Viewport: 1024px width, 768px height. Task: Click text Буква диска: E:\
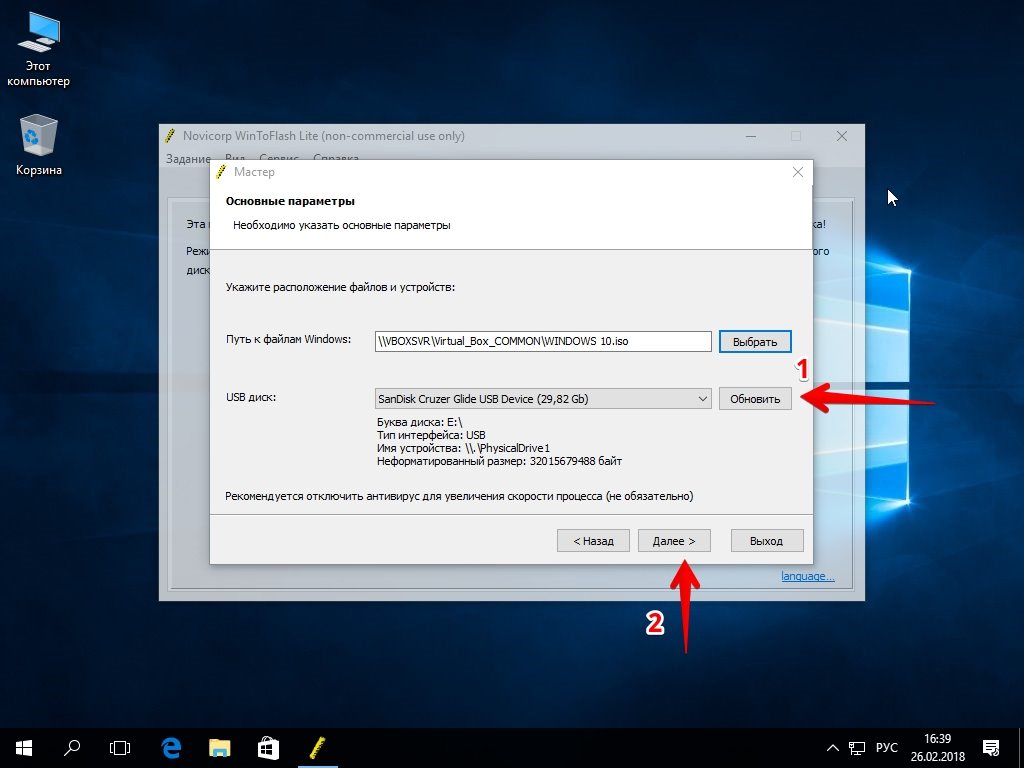pos(419,423)
